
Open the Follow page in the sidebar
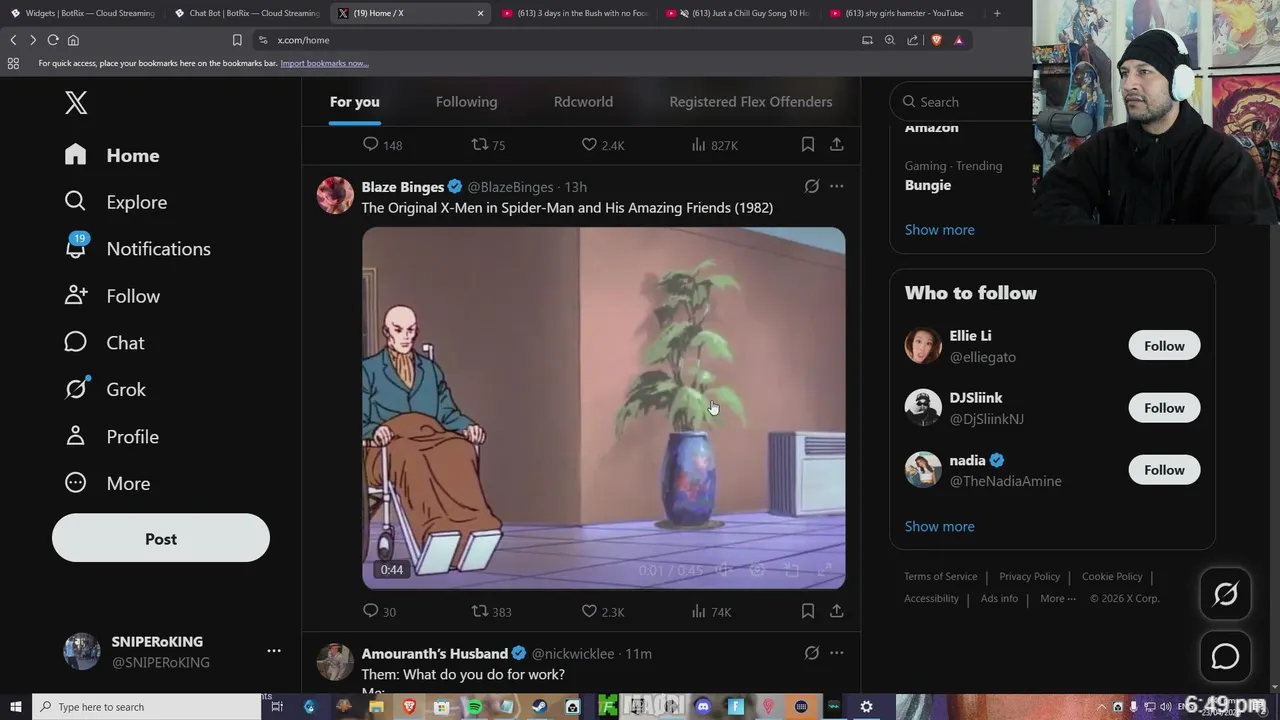[112, 296]
